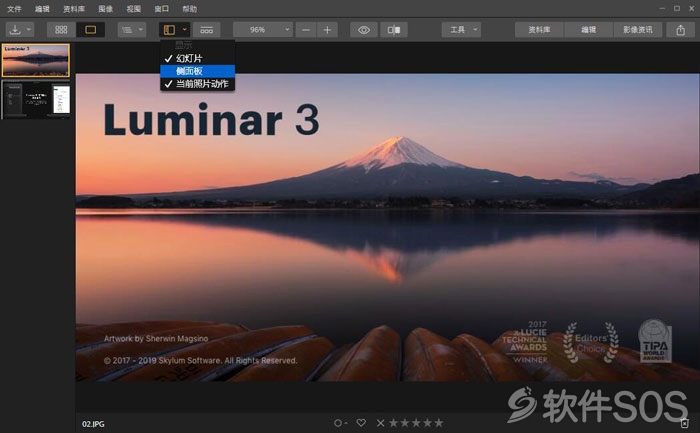Zoom in with the plus button
Image resolution: width=700 pixels, height=433 pixels.
point(327,30)
